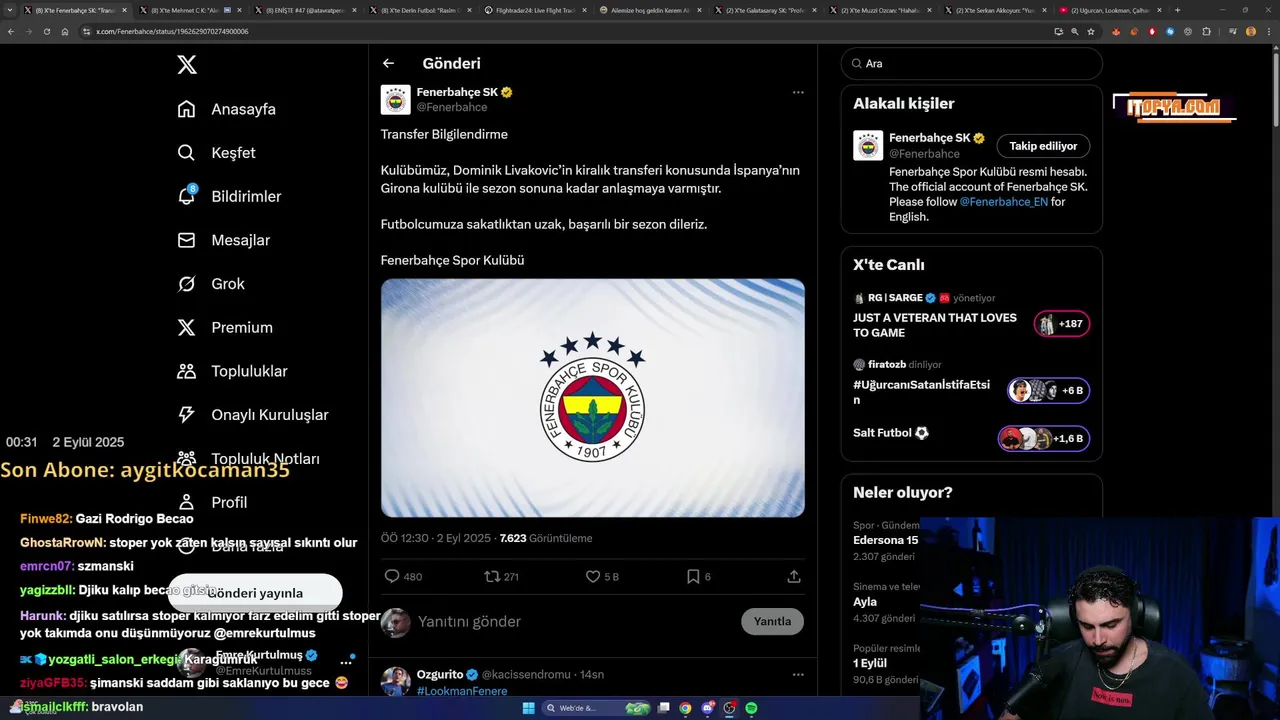Open the post timestamp ÖÖ 12:30 · 2 Eyl 2025
This screenshot has width=1280, height=720.
tap(436, 538)
